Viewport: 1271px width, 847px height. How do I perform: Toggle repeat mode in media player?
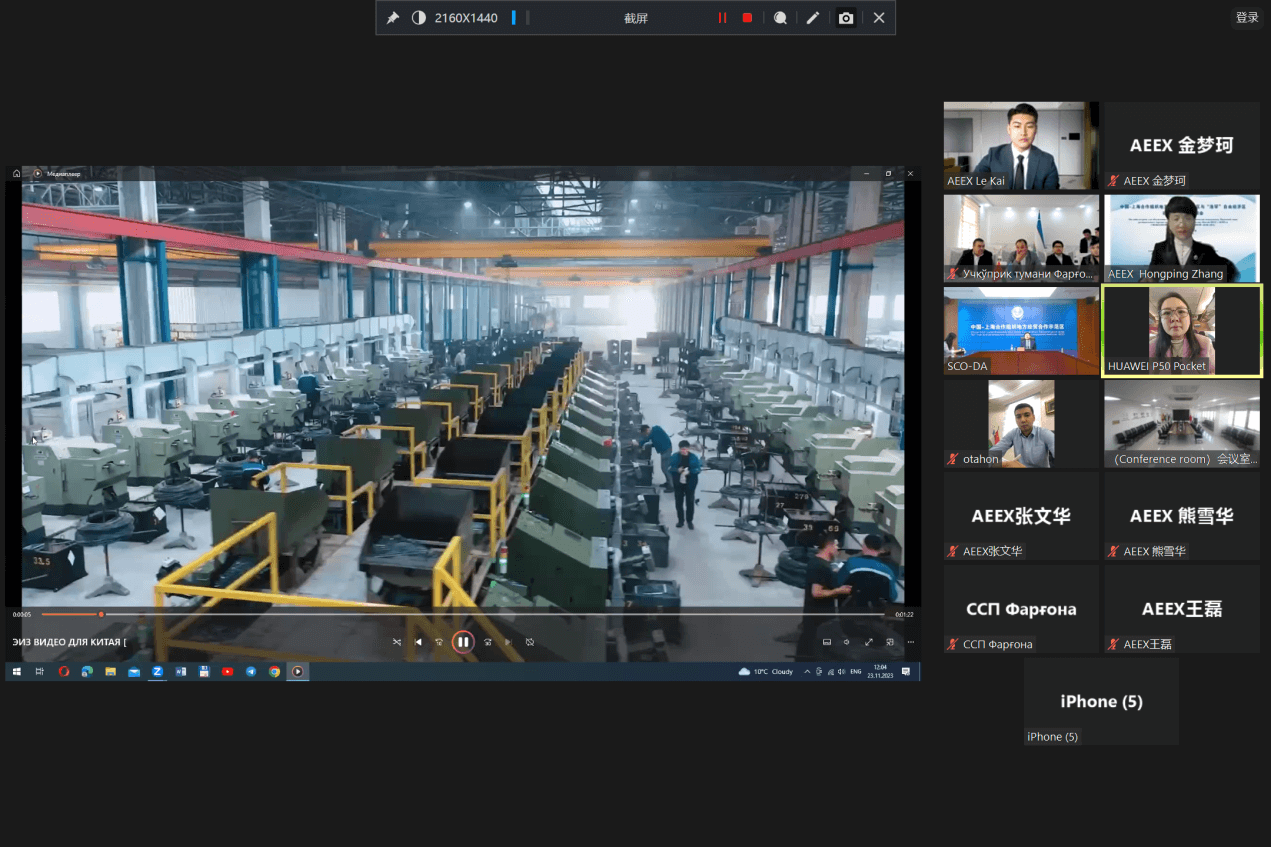pos(530,642)
